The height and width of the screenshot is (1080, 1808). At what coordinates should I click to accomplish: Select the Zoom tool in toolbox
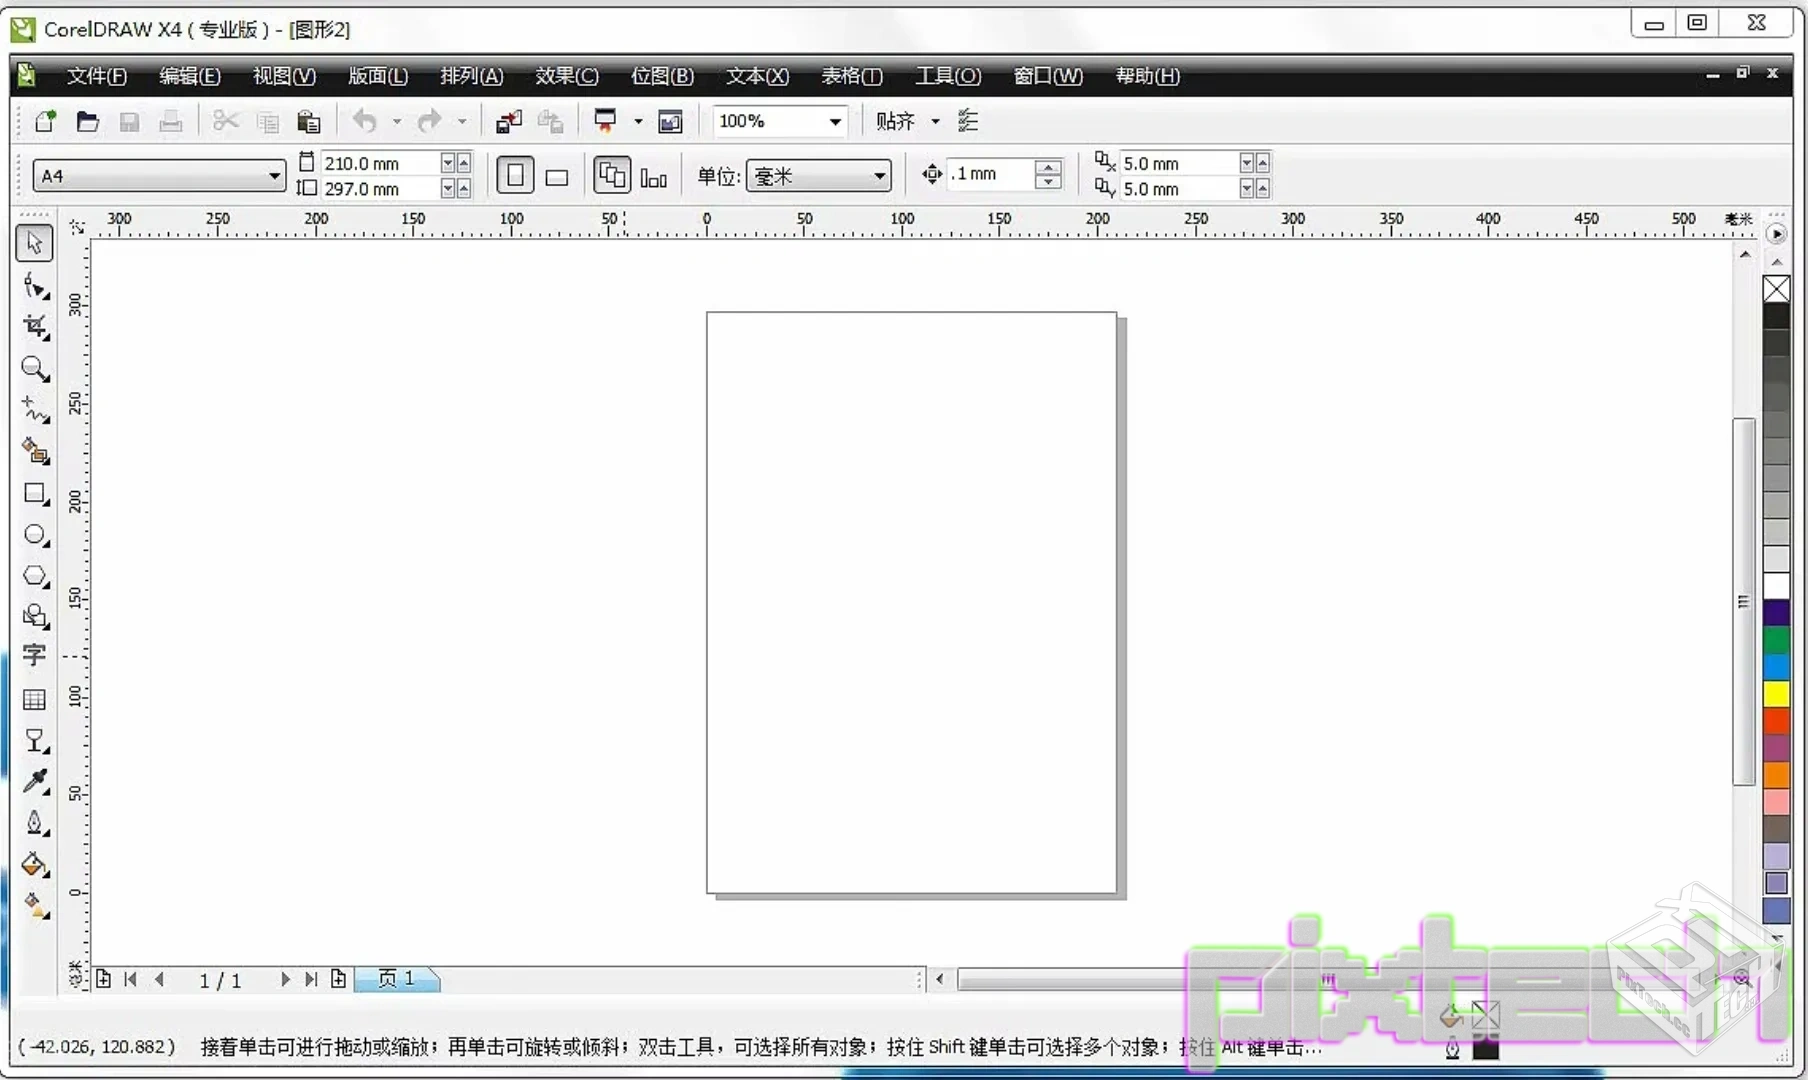(x=35, y=369)
